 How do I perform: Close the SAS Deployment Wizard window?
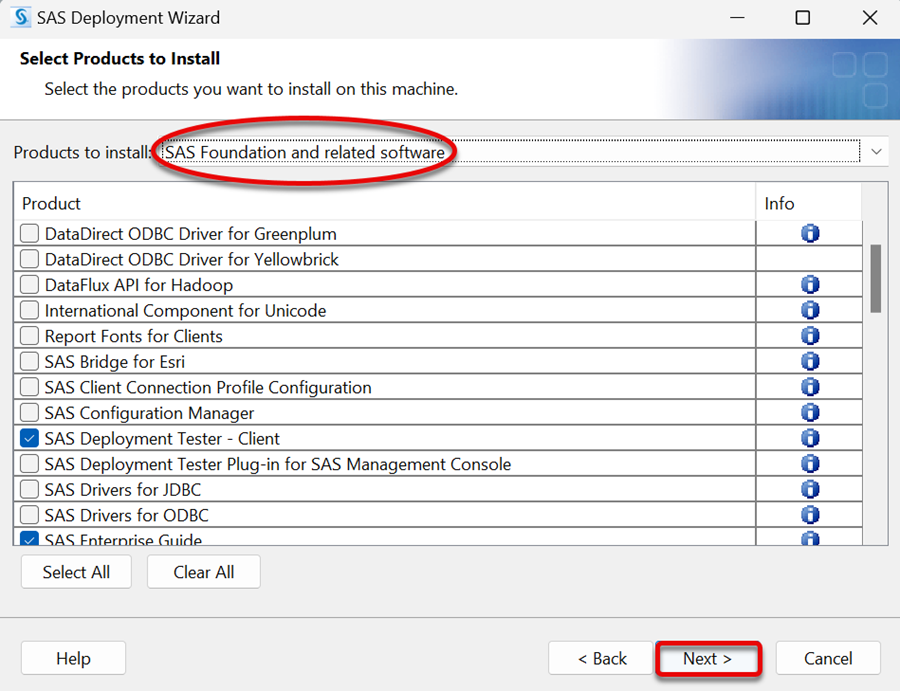870,18
